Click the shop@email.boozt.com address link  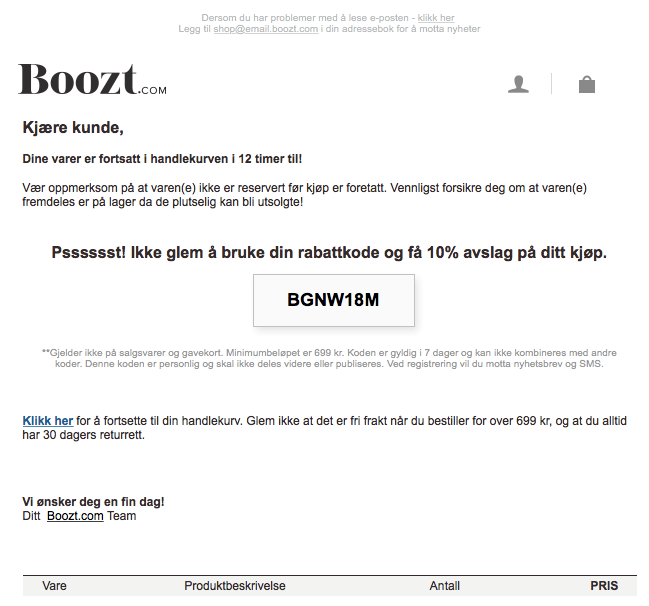click(x=266, y=29)
